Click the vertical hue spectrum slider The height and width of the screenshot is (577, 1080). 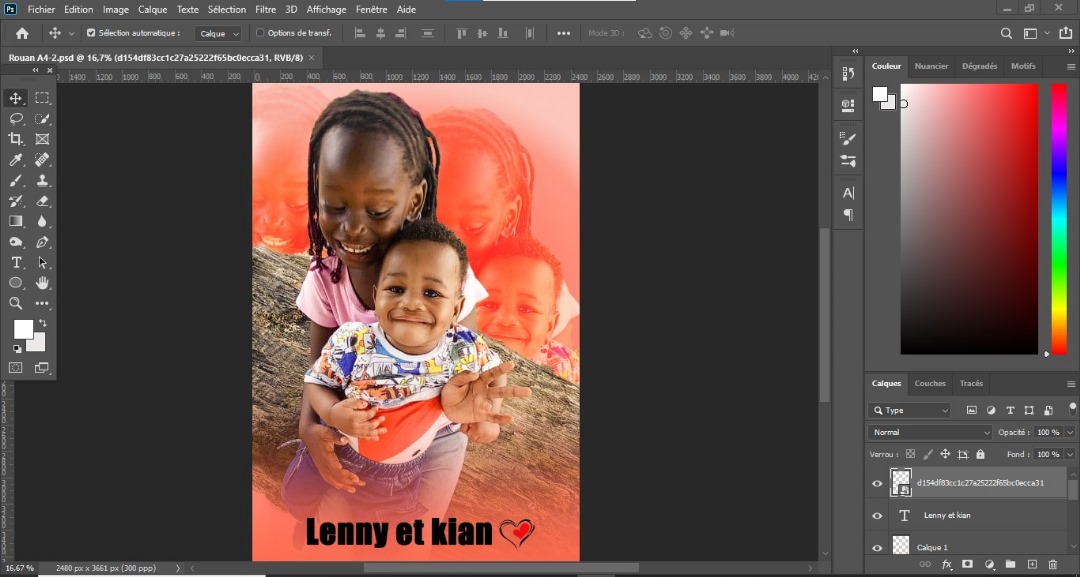[x=1058, y=218]
